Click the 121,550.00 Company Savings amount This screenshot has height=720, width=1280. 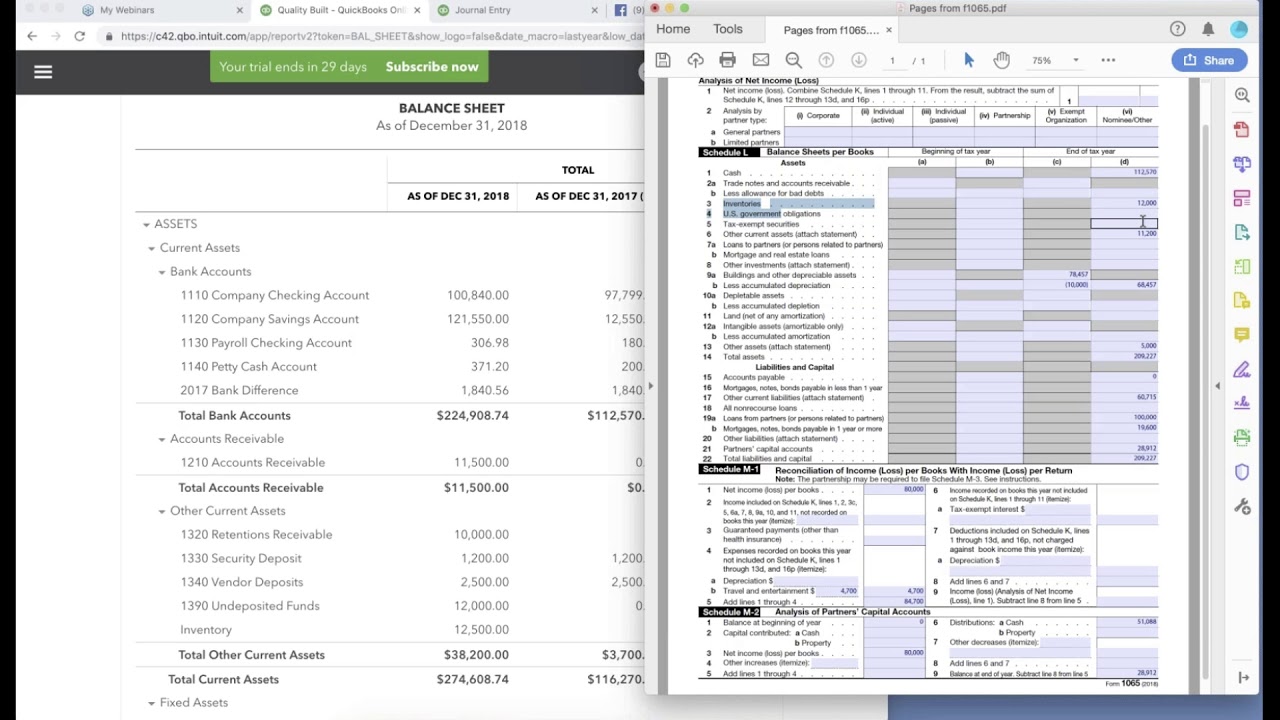coord(478,319)
